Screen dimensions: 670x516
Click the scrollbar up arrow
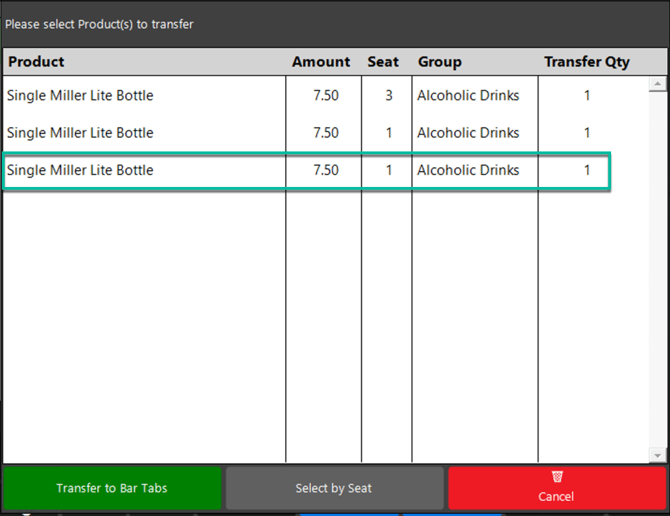(657, 84)
